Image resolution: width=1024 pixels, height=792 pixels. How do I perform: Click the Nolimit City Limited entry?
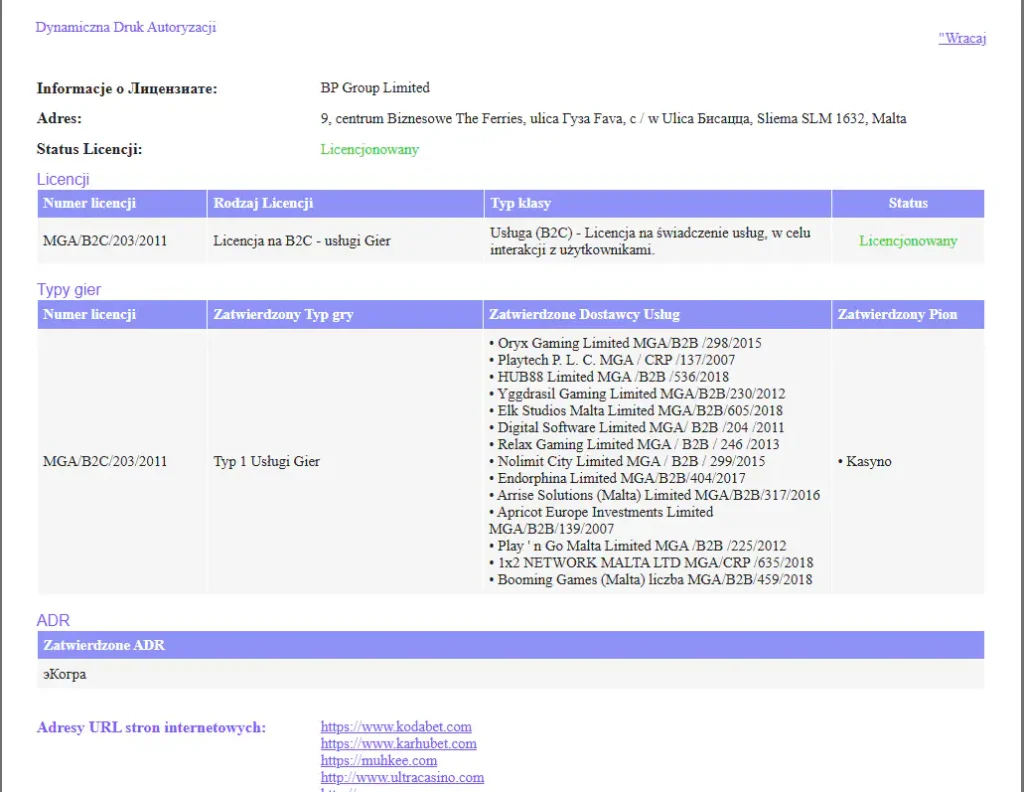tap(627, 462)
